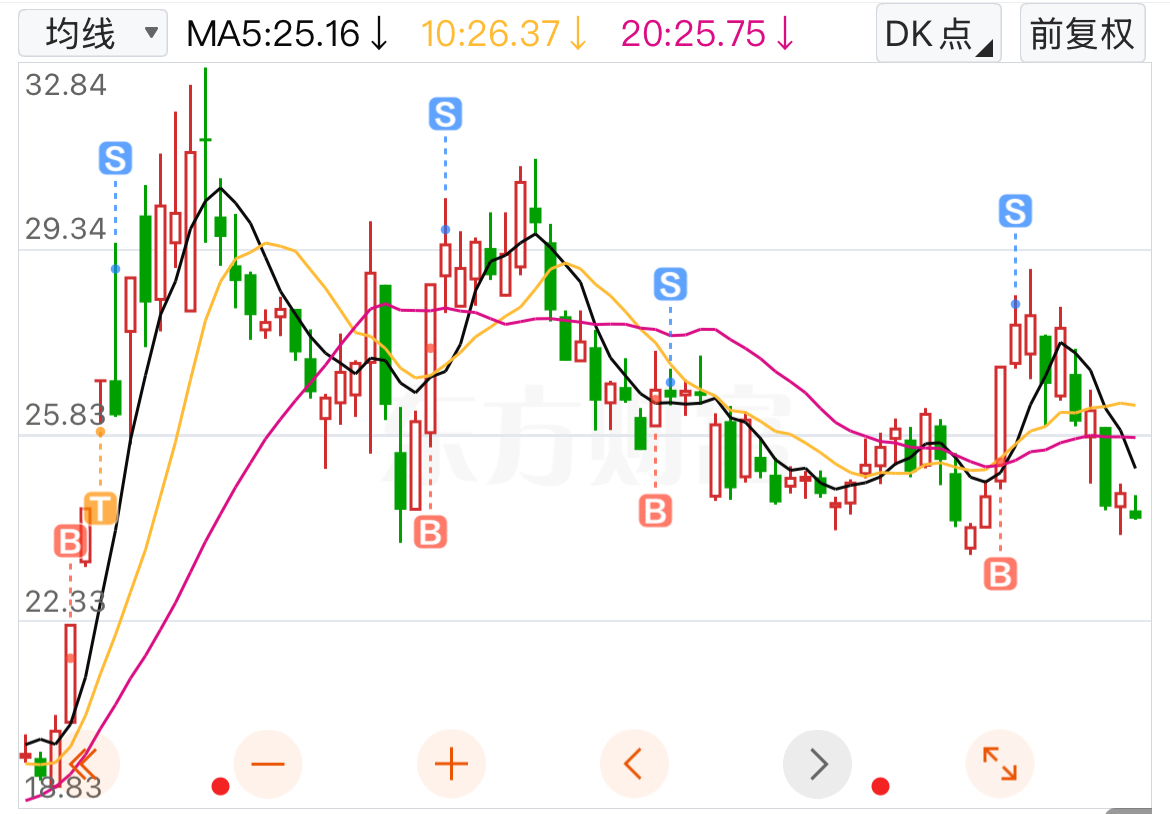The width and height of the screenshot is (1170, 814).
Task: Click the orange MA10 26.37 label
Action: tap(504, 34)
